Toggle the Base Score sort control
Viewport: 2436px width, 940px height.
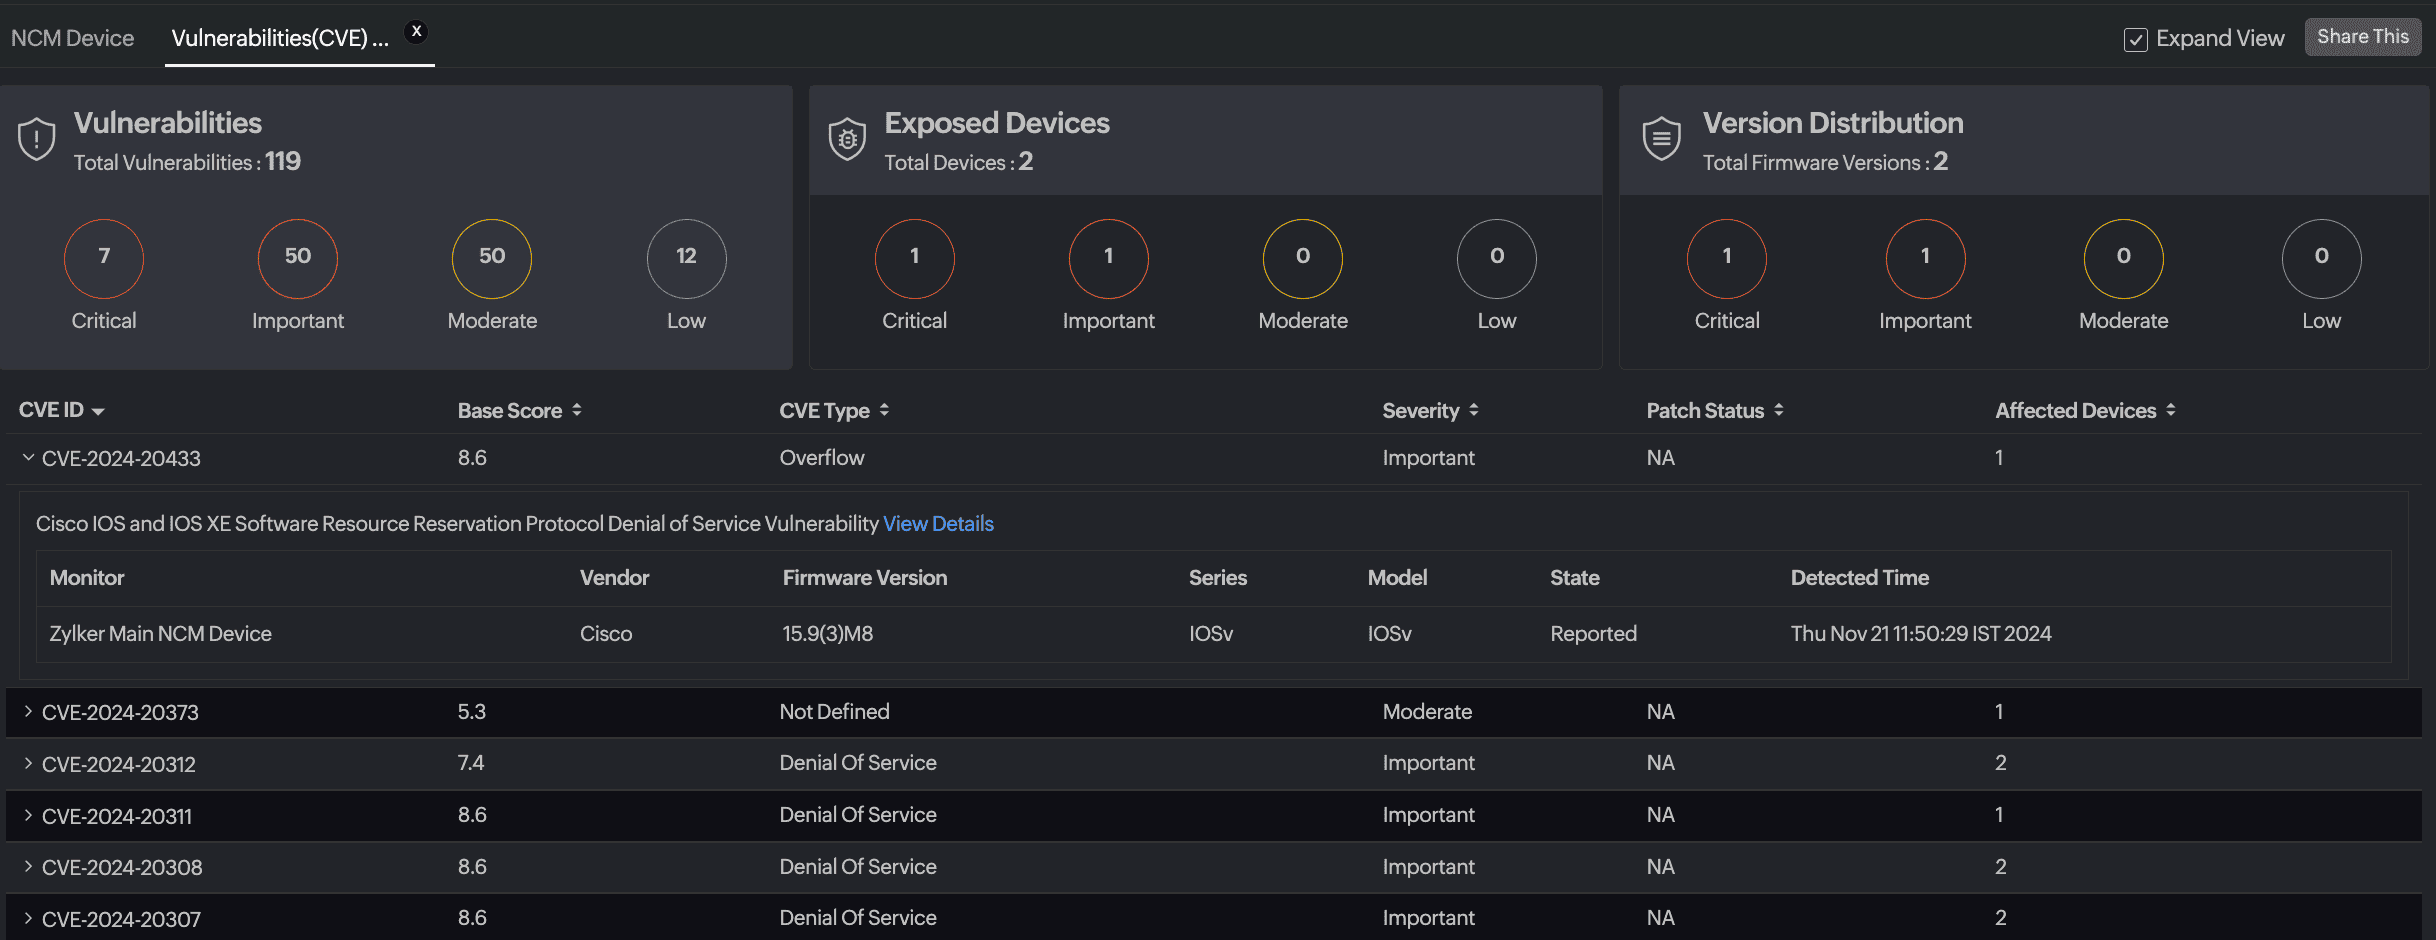coord(576,410)
